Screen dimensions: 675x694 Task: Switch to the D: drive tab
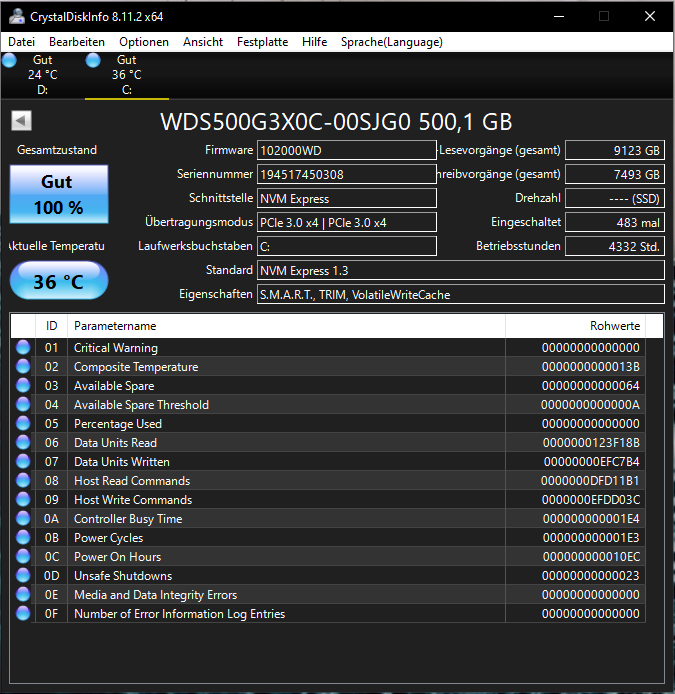(x=42, y=75)
